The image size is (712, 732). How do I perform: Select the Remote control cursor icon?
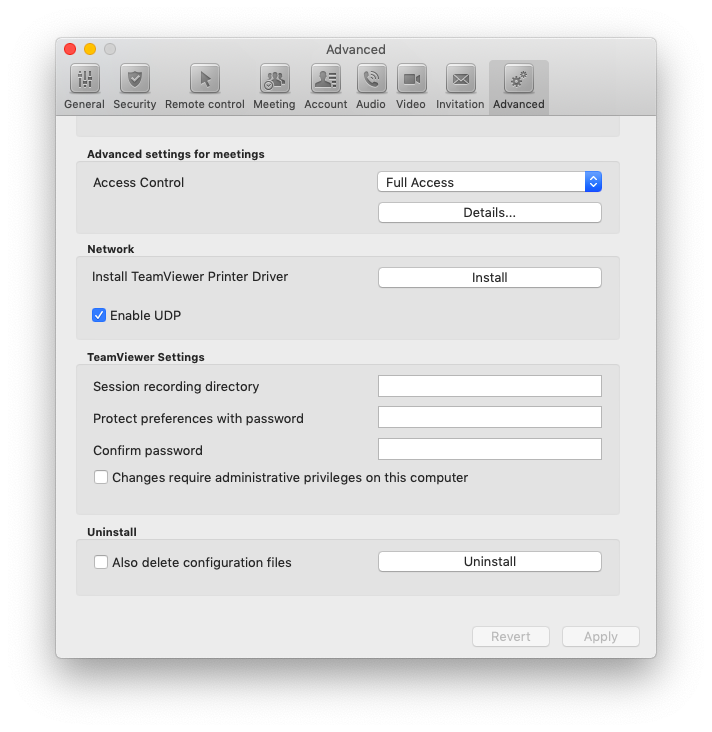(x=204, y=80)
